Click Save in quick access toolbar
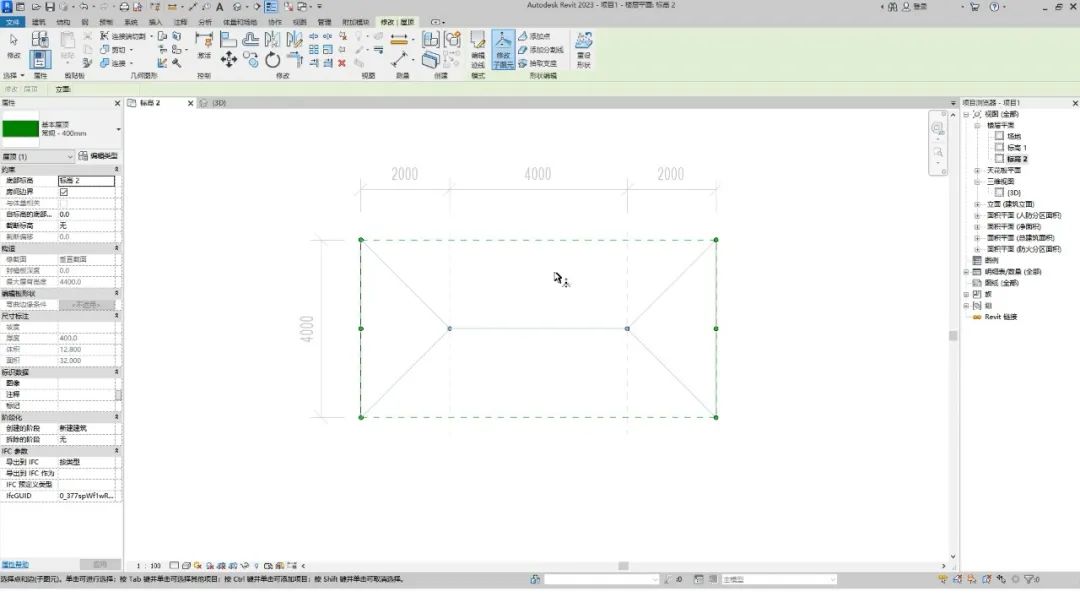This screenshot has width=1080, height=608. (x=49, y=7)
